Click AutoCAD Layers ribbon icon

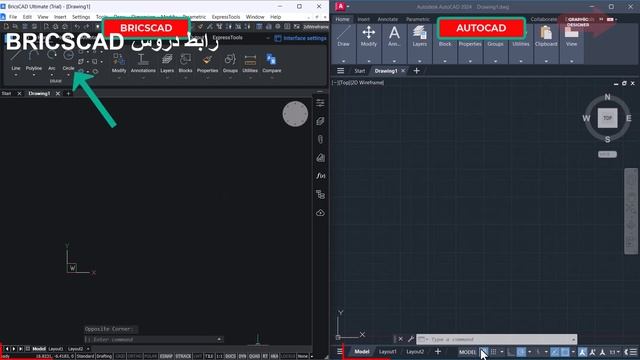[x=419, y=33]
